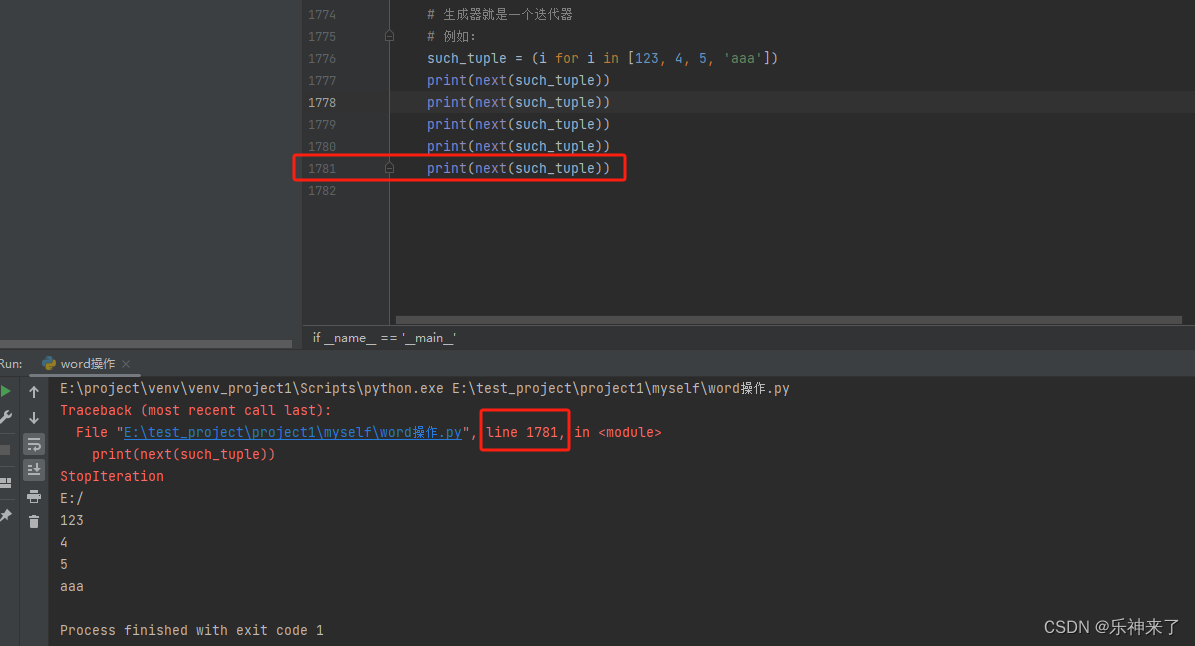Click line number 1780 in gutter
The height and width of the screenshot is (646, 1195).
(x=322, y=146)
